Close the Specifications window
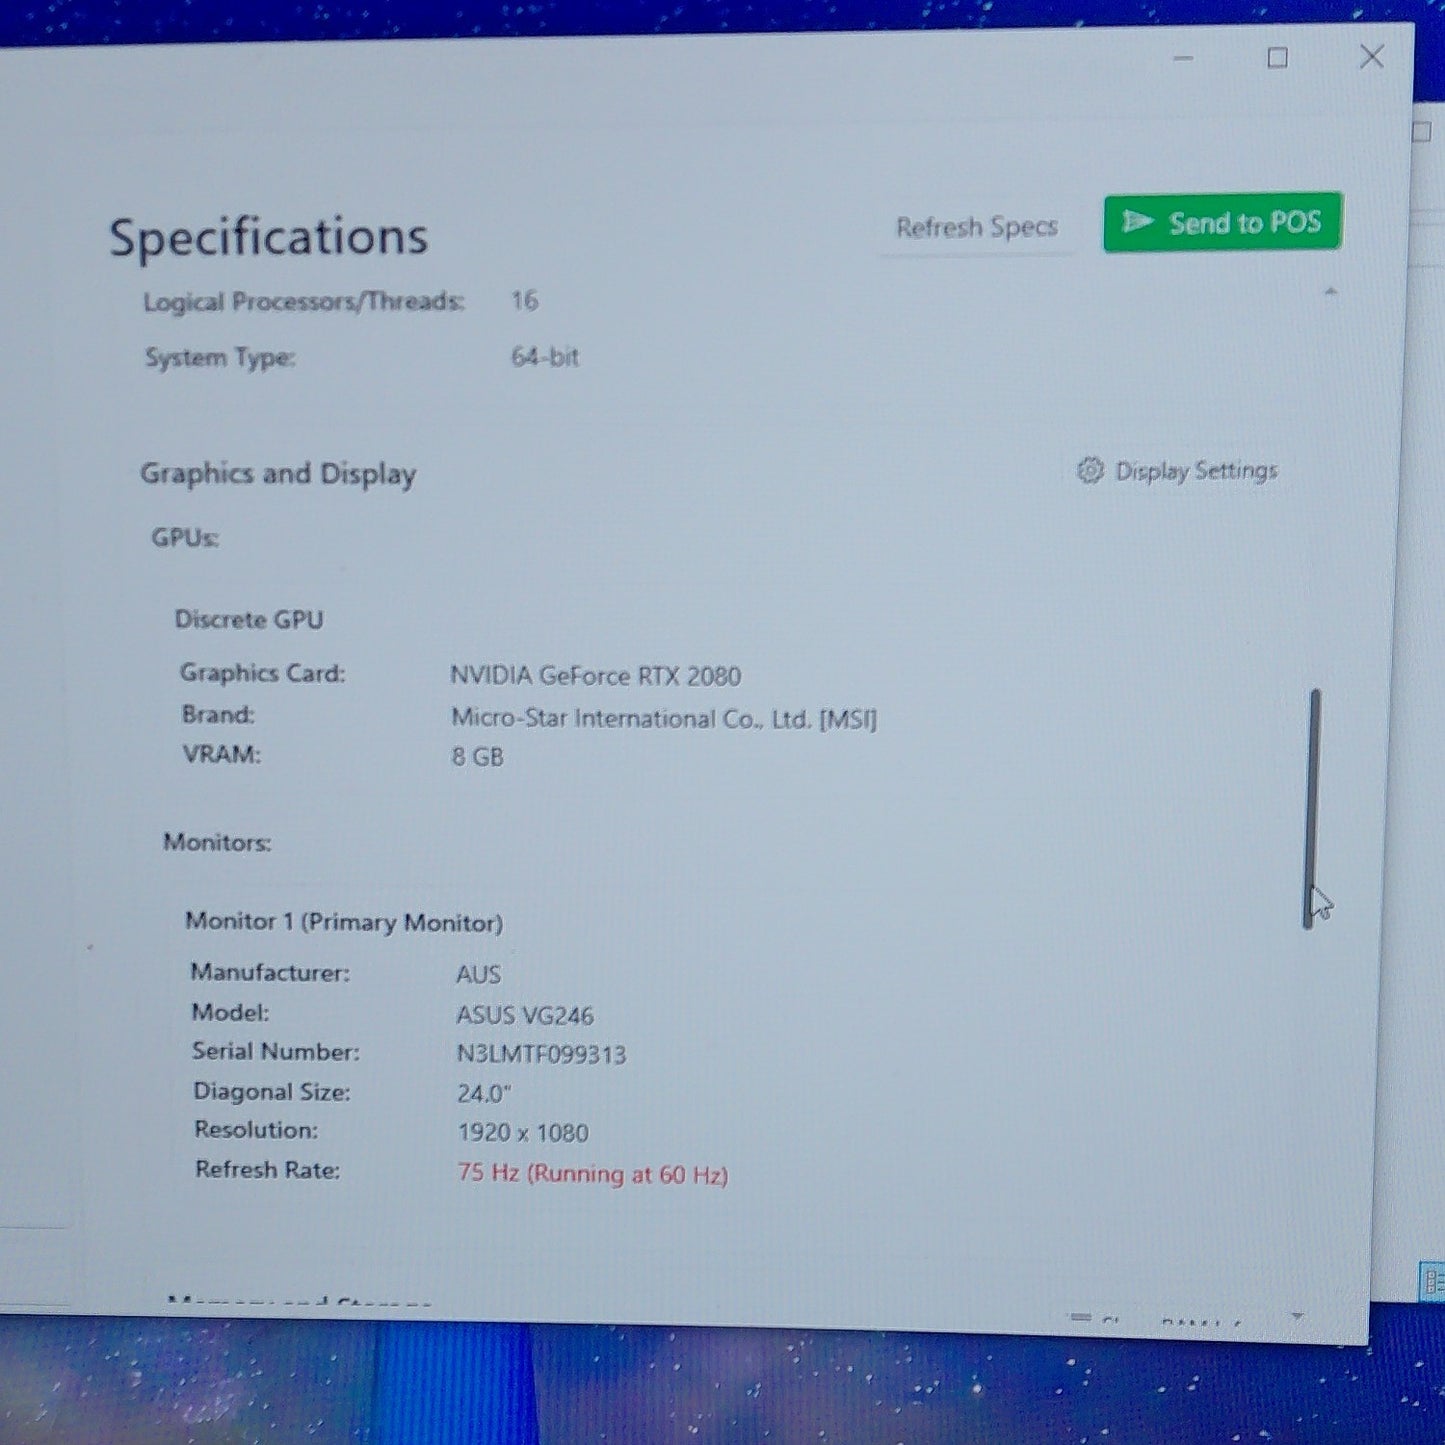 1372,57
